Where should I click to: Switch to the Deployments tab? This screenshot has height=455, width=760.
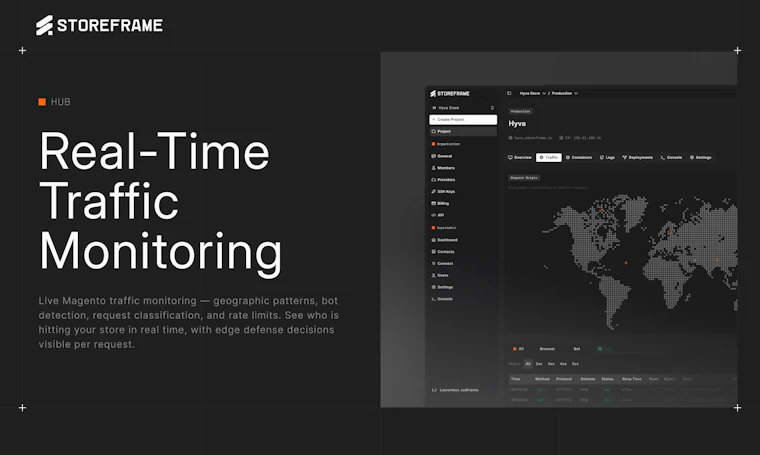tap(637, 157)
